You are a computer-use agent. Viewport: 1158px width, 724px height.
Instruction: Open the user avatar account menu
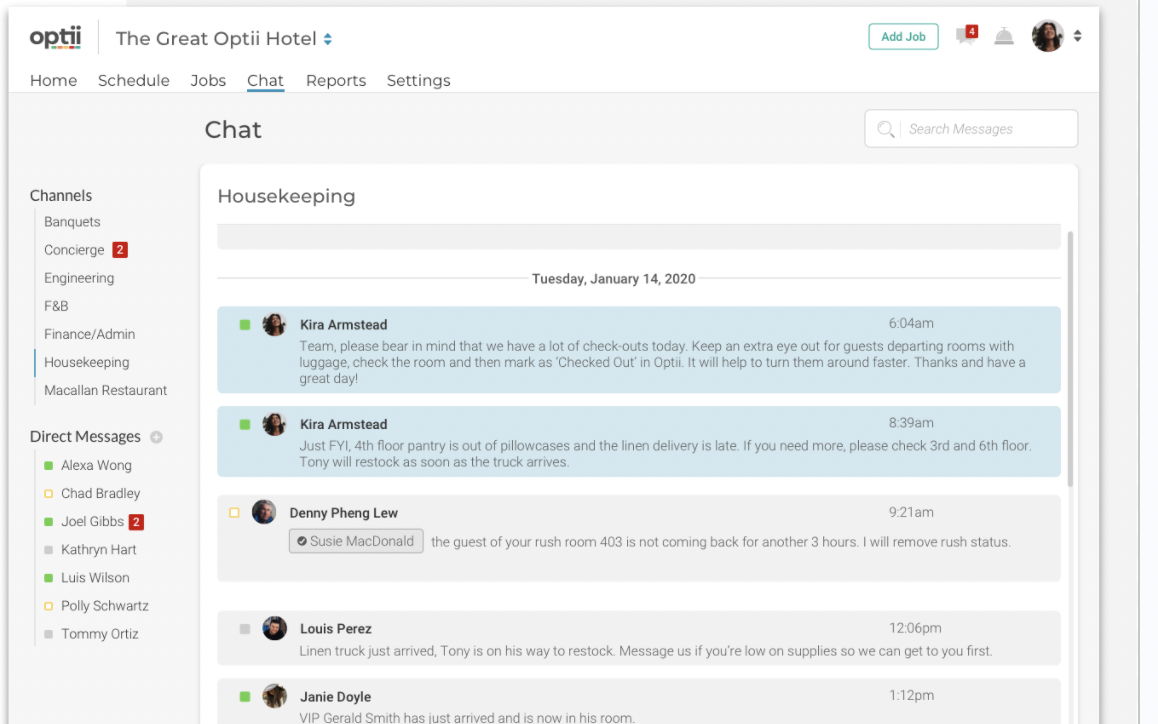coord(1047,37)
